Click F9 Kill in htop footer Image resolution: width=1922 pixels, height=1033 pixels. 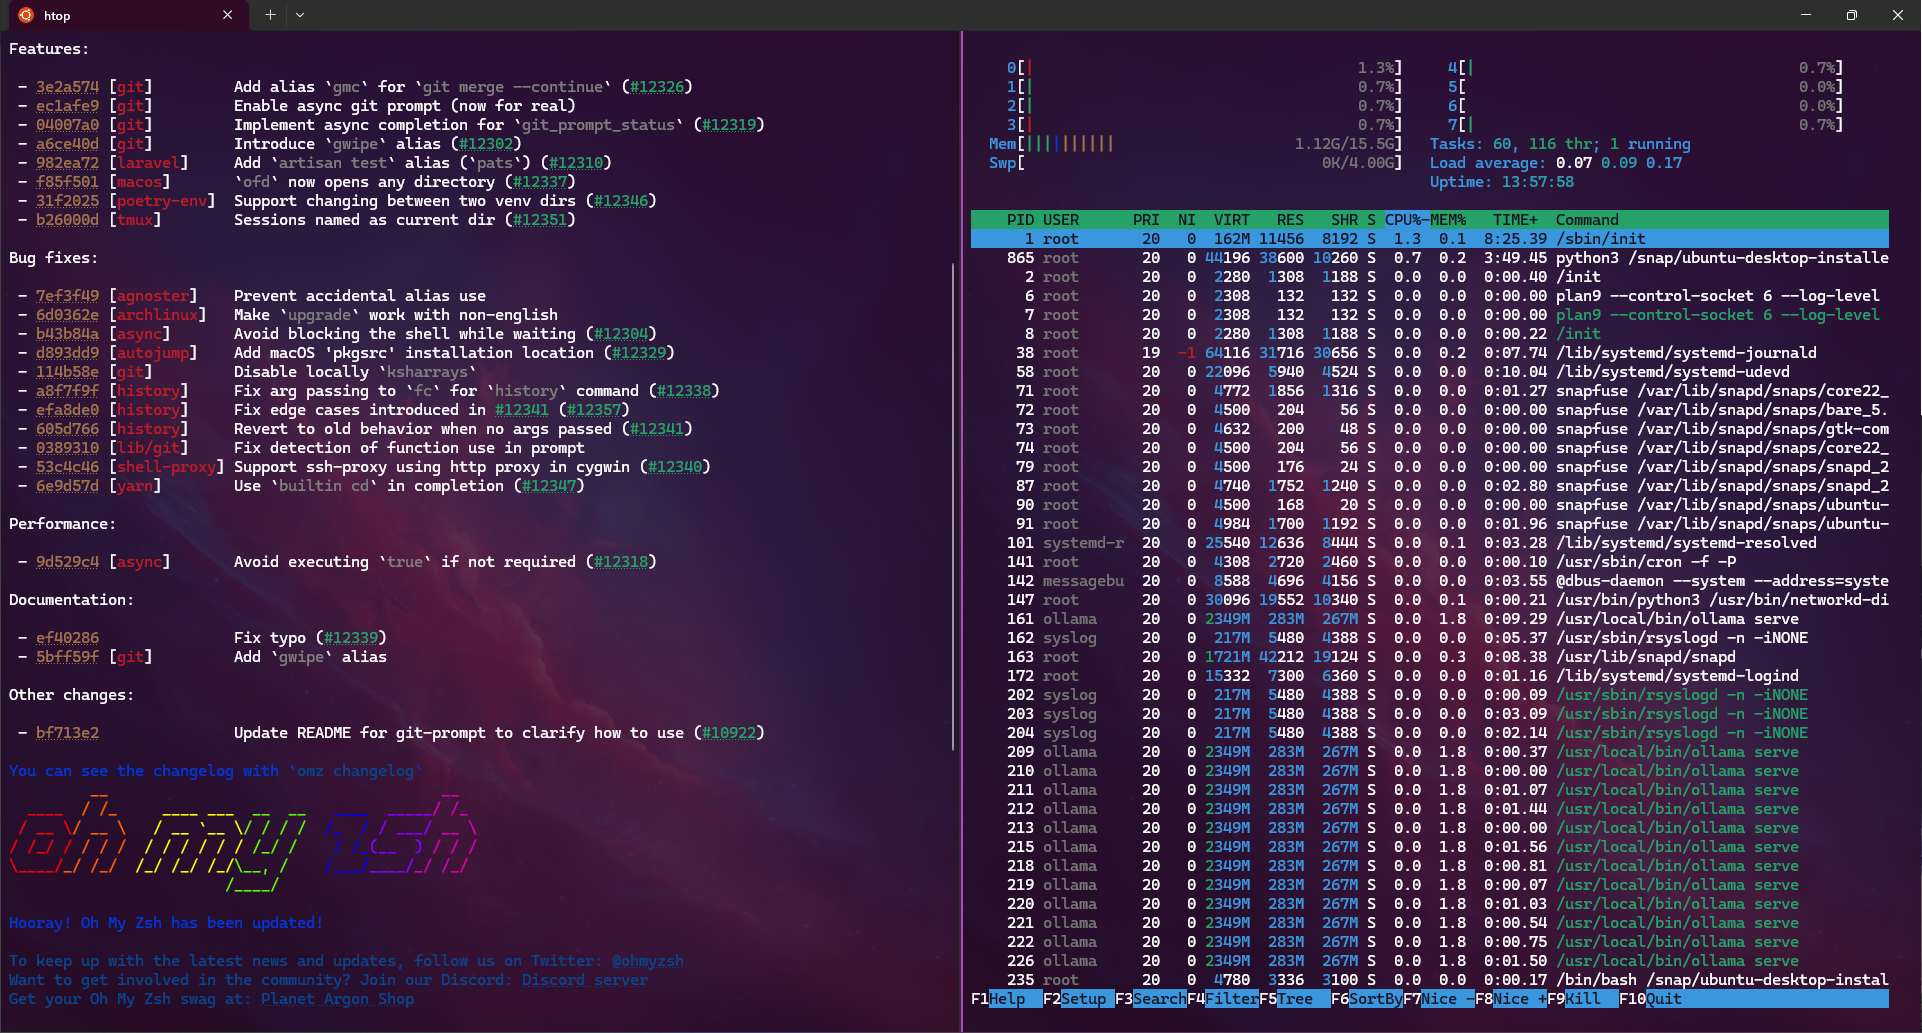[1582, 999]
